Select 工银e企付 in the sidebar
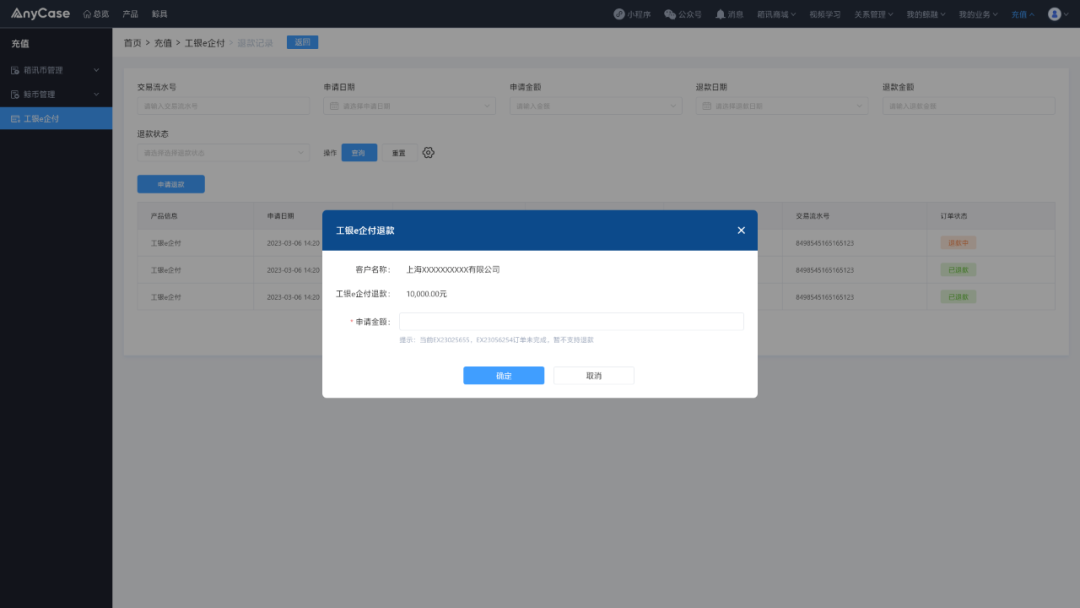Image resolution: width=1080 pixels, height=608 pixels. (56, 118)
